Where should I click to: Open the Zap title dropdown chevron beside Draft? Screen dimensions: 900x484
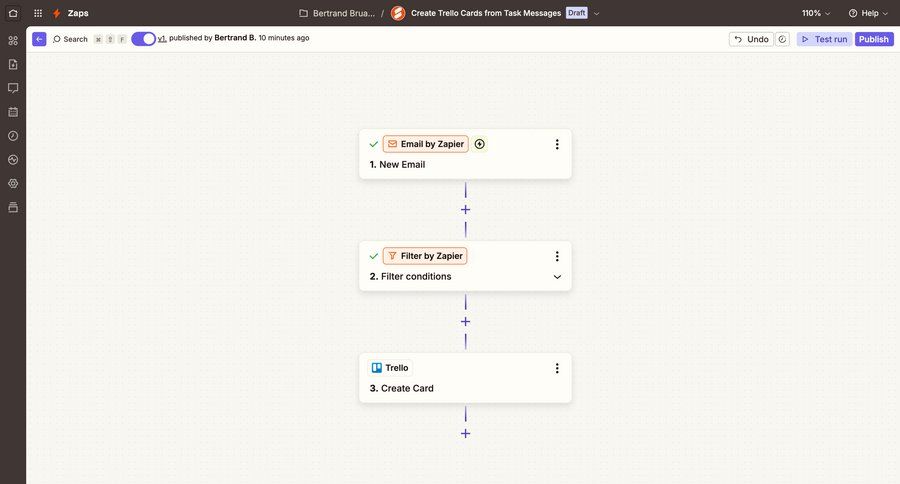click(x=596, y=13)
